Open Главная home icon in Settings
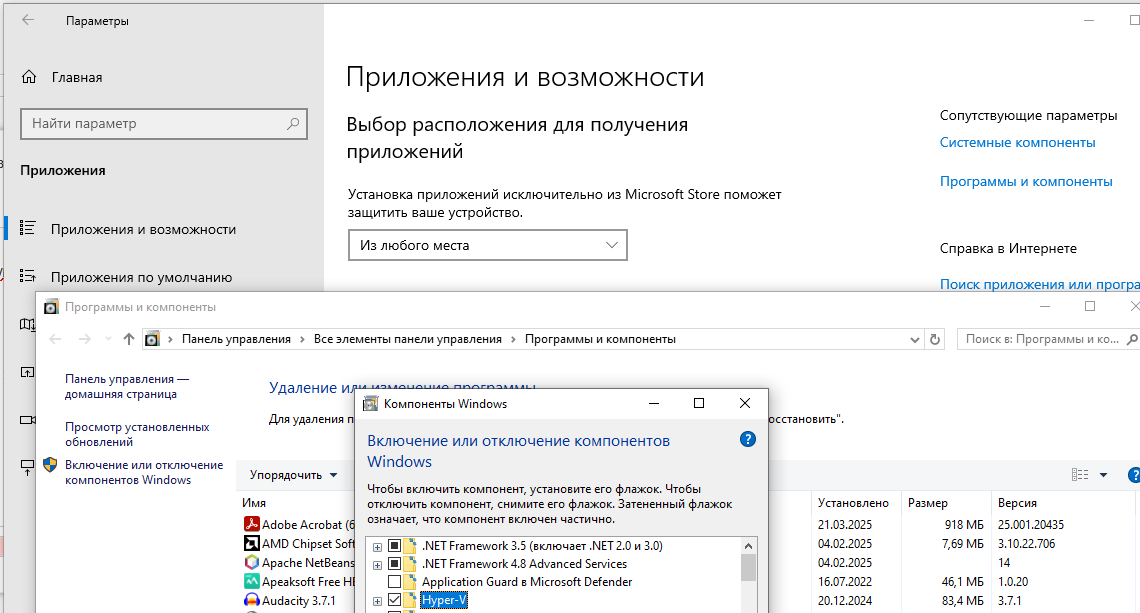1140x613 pixels. (x=30, y=78)
